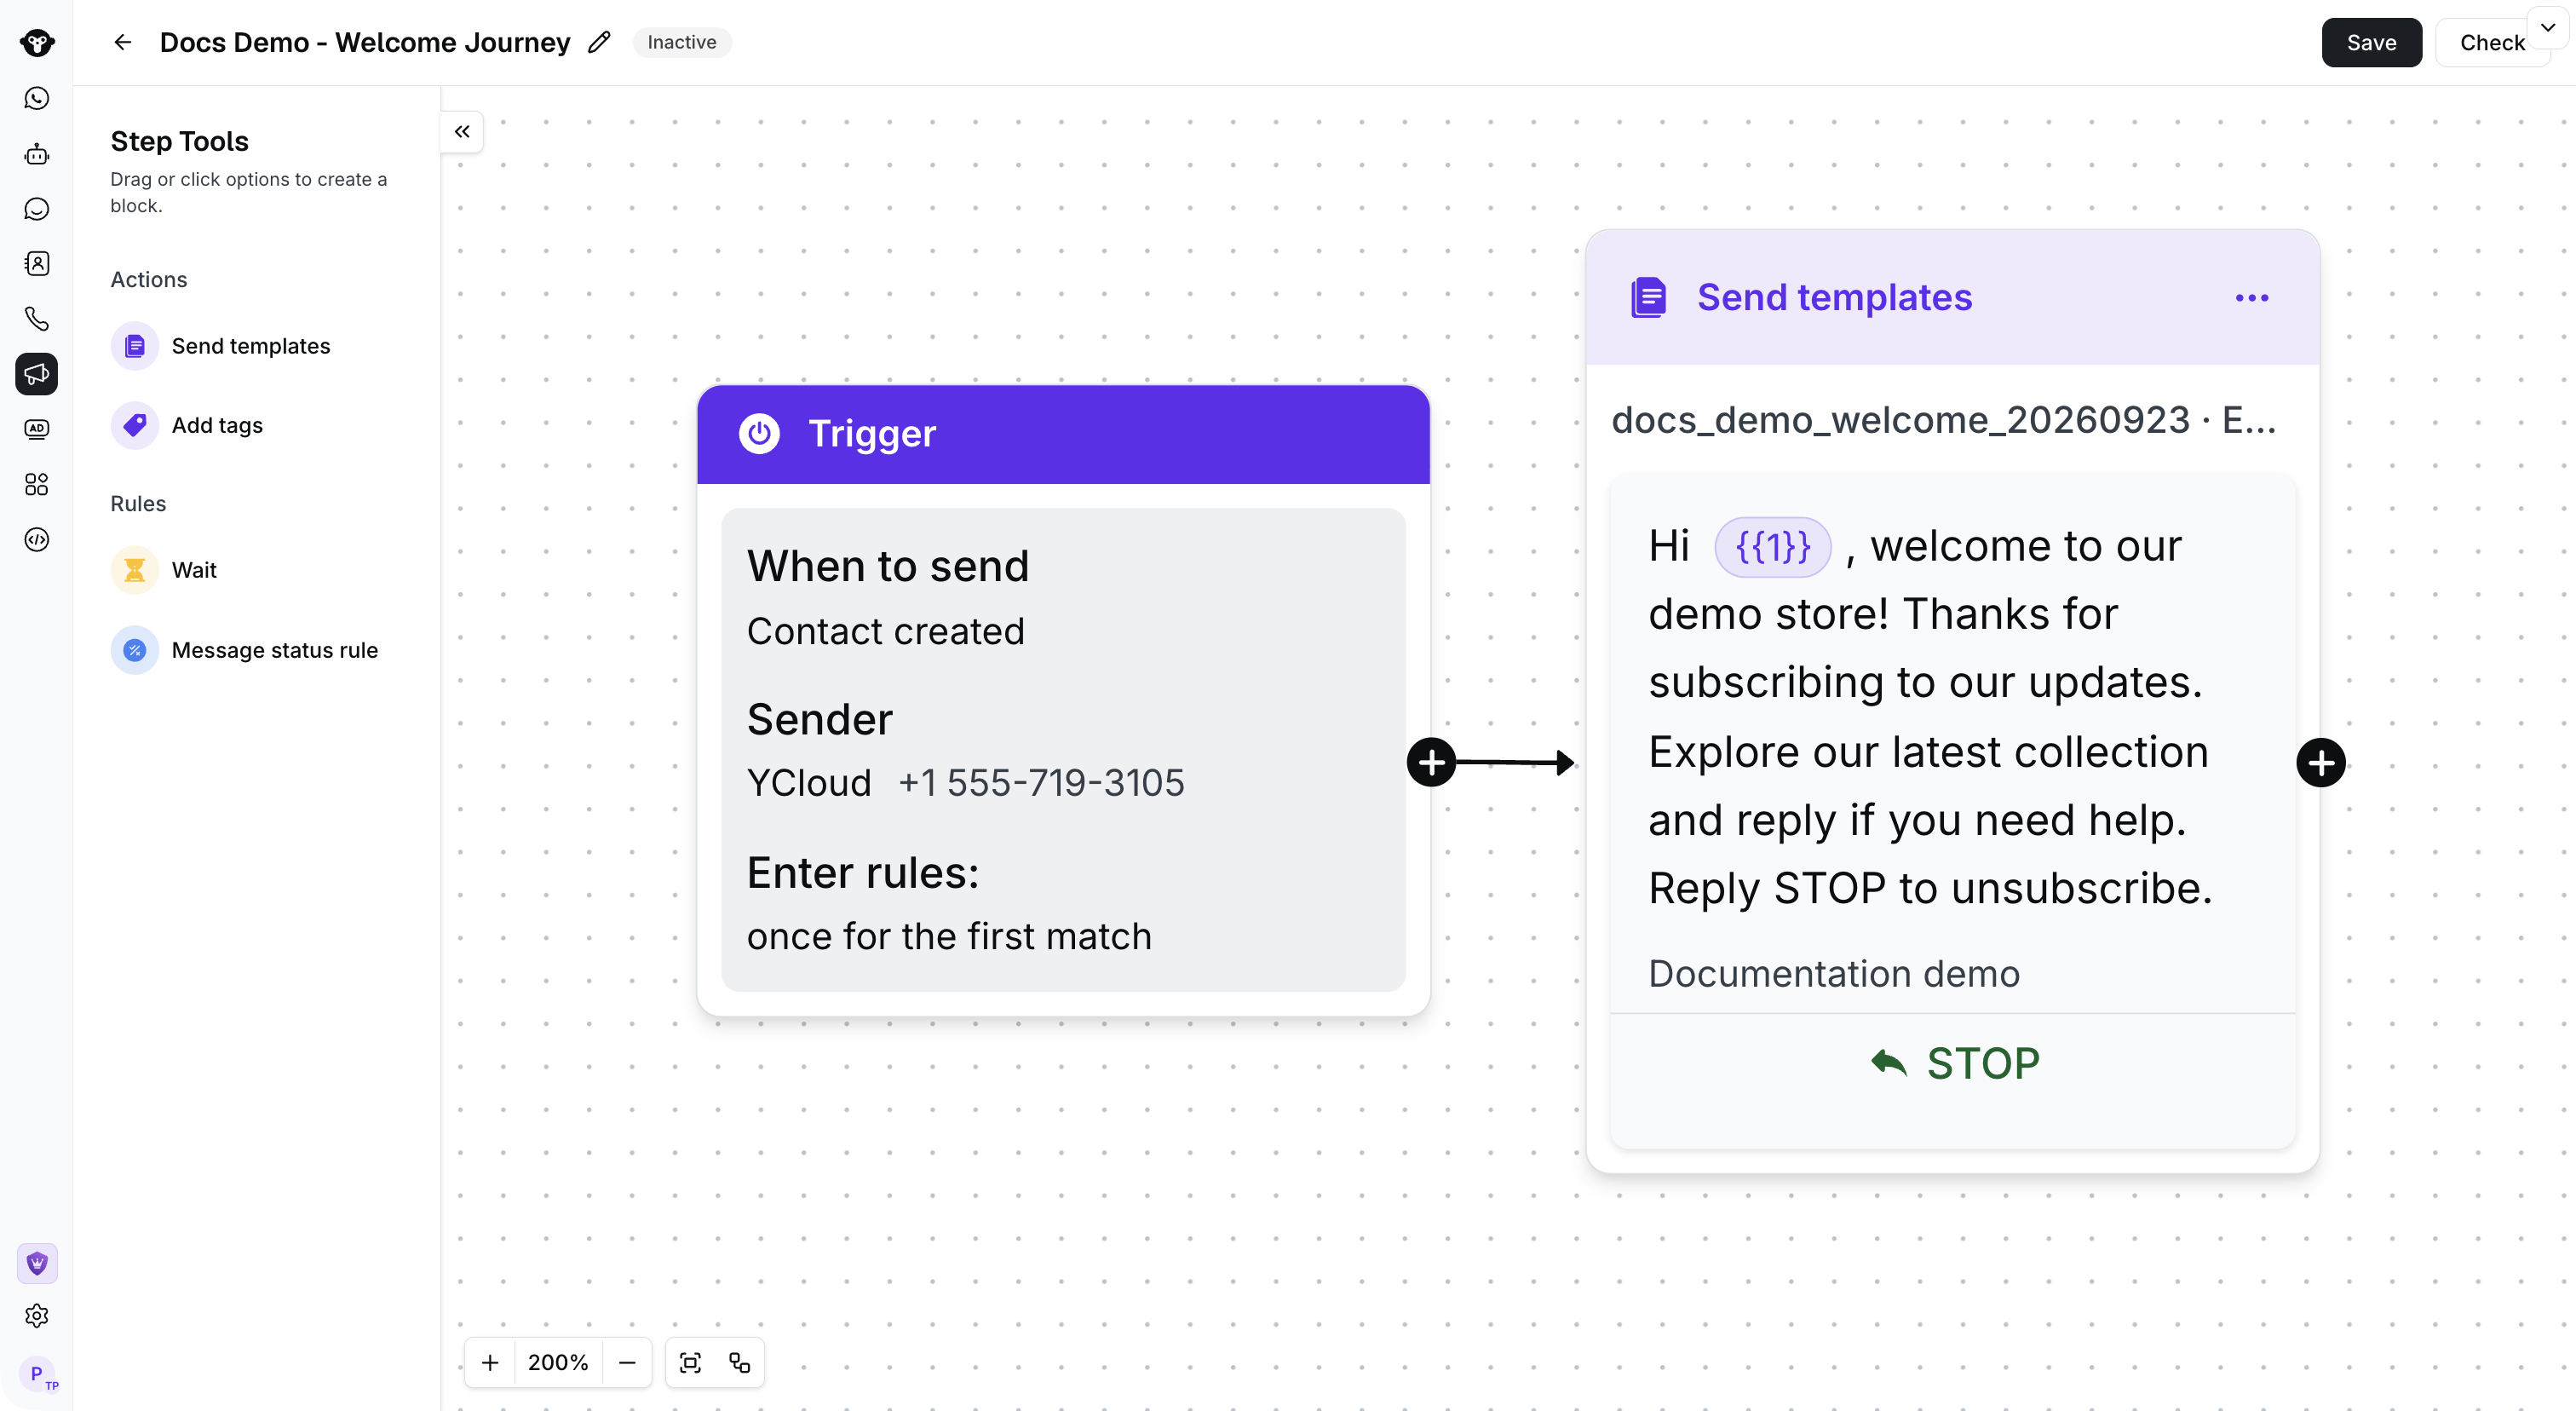The height and width of the screenshot is (1411, 2576).
Task: Open the phone calls section in the sidebar
Action: pos(37,319)
